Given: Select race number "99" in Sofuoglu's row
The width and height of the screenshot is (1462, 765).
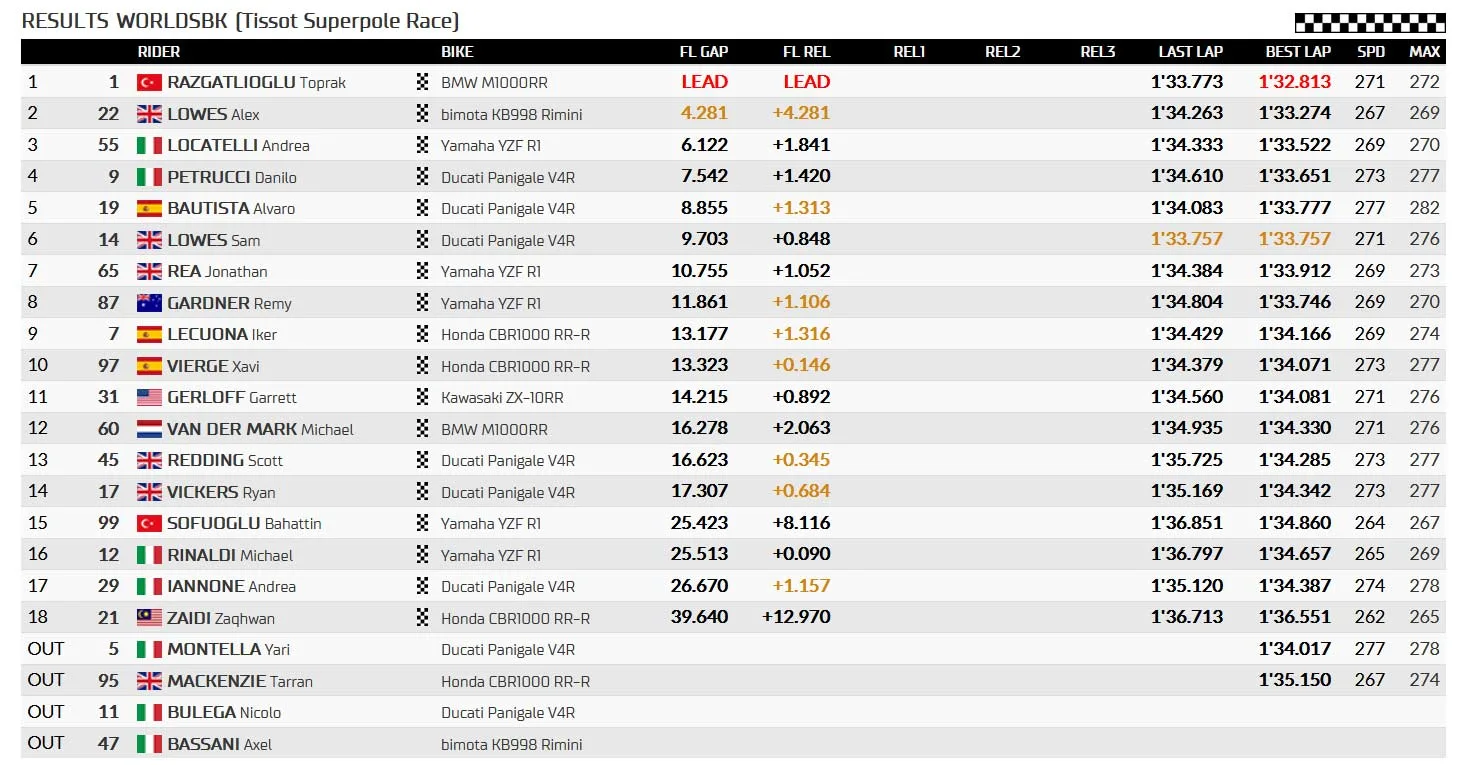Looking at the screenshot, I should point(108,523).
